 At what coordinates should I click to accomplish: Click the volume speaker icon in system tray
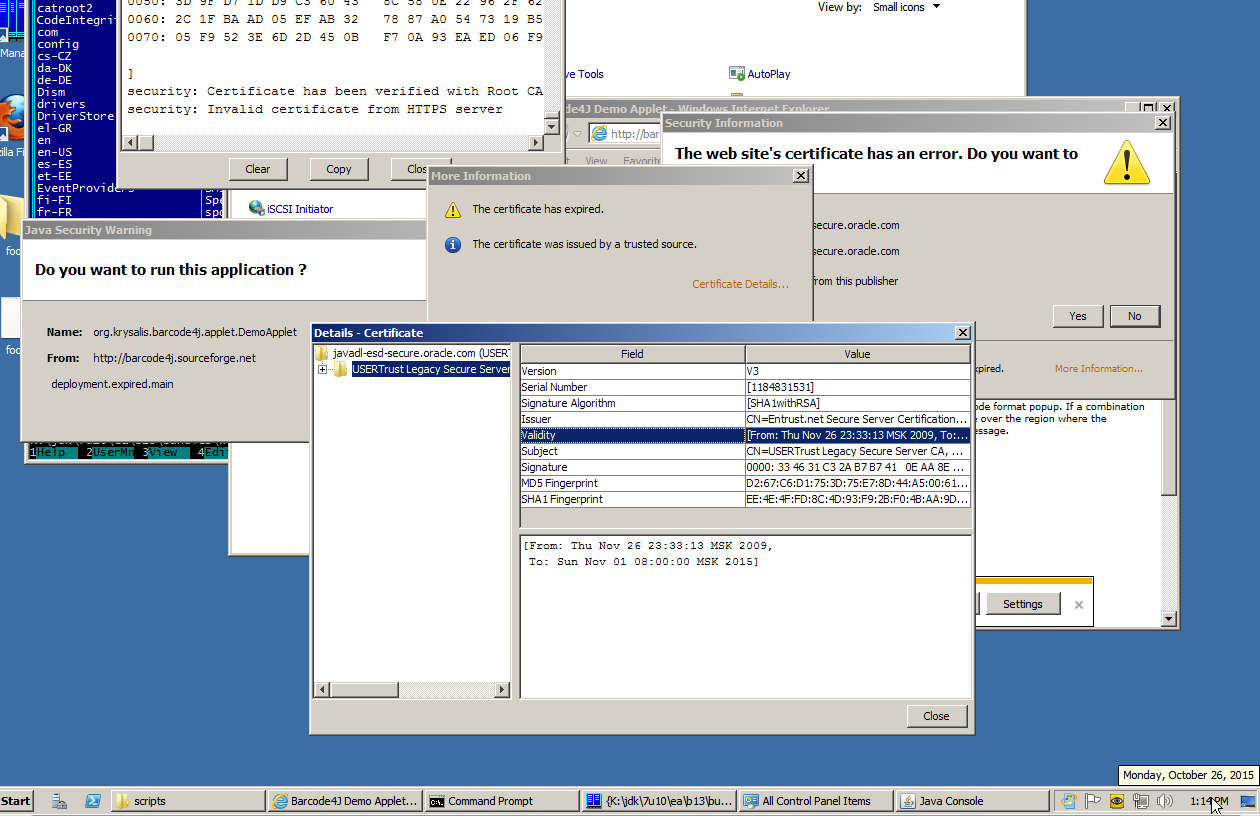pyautogui.click(x=1164, y=801)
